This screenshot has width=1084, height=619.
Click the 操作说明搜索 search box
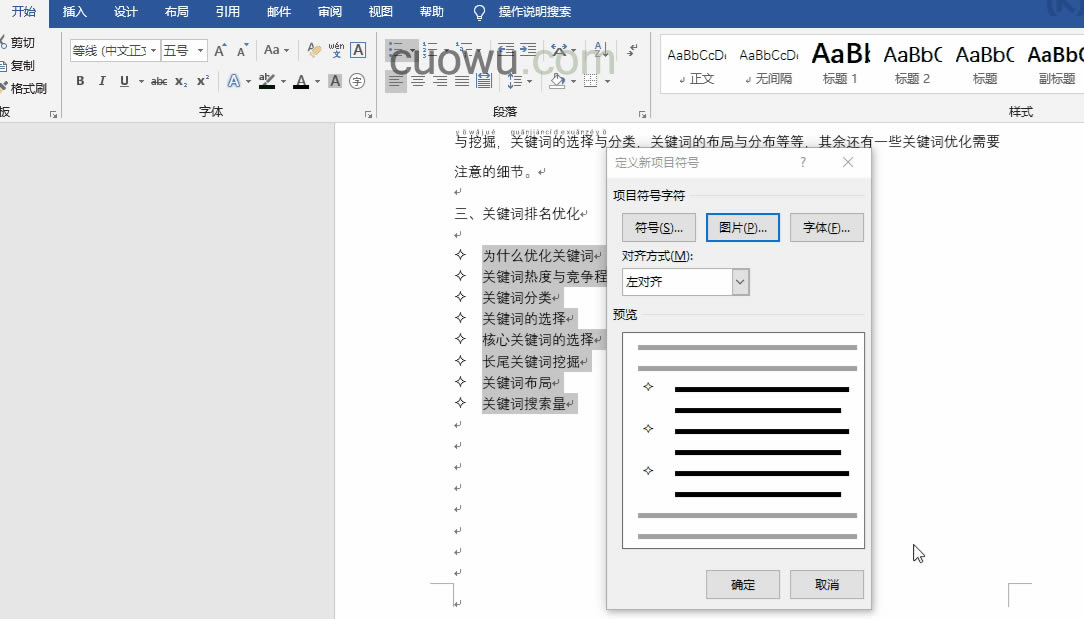(x=534, y=12)
